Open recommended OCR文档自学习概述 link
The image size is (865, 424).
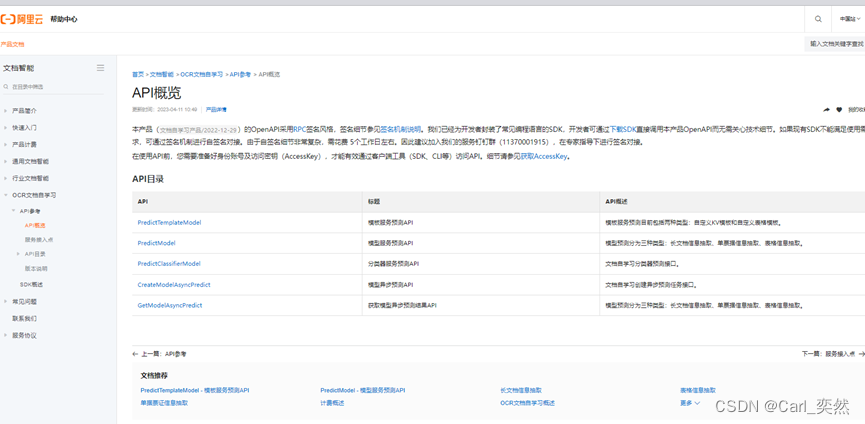527,403
